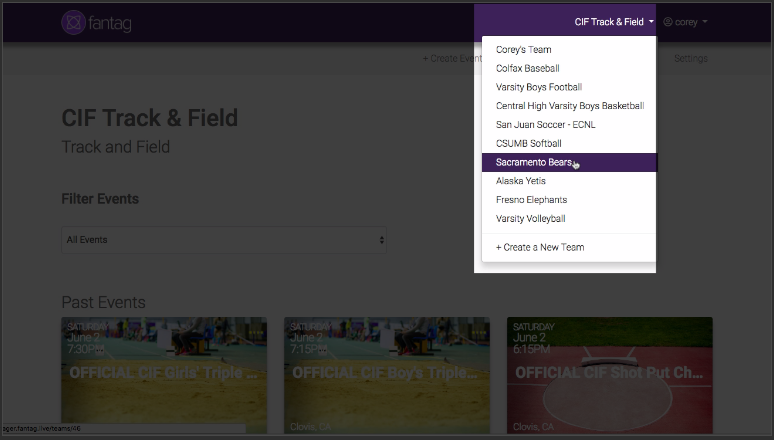Click the Filter Events label
The height and width of the screenshot is (440, 774).
100,199
